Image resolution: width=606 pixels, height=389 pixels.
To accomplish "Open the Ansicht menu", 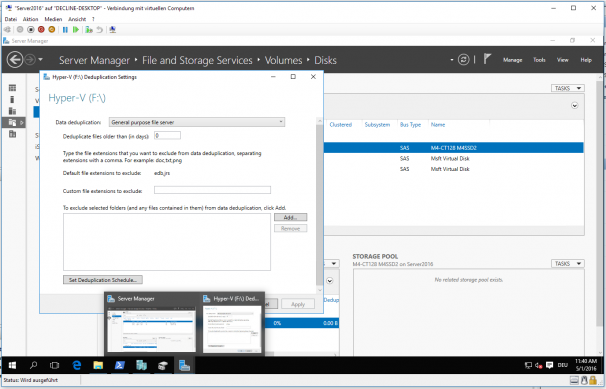I will click(x=77, y=19).
